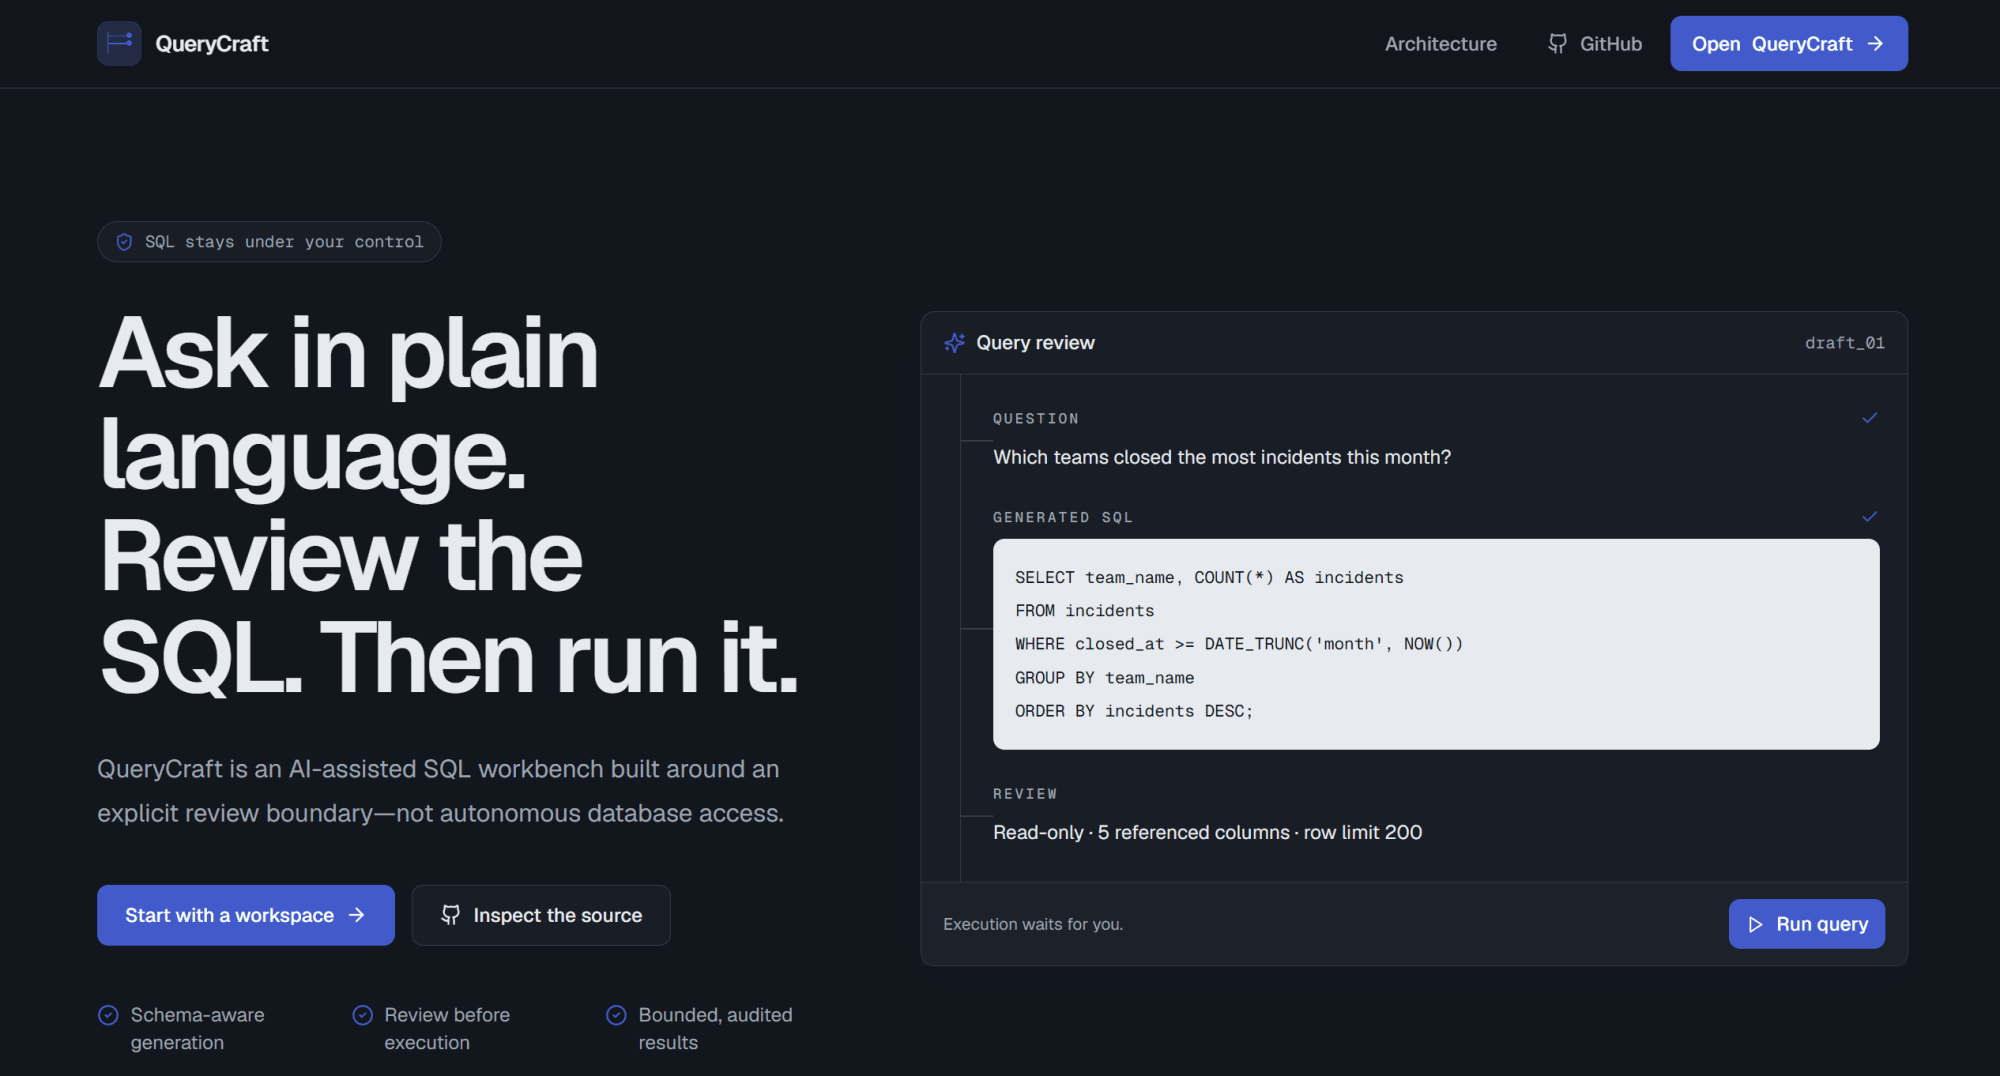Open the QueryCraft brand name link

coord(212,44)
